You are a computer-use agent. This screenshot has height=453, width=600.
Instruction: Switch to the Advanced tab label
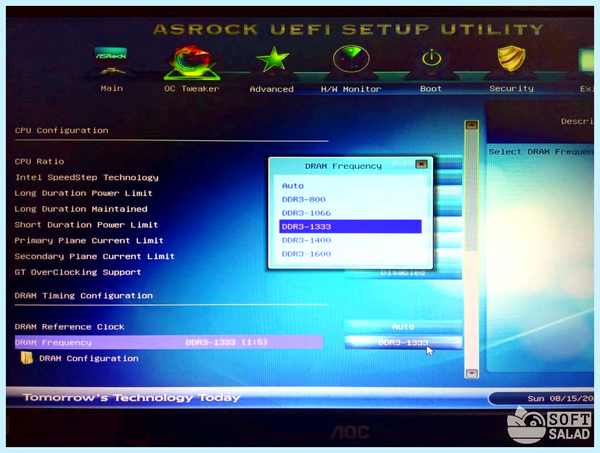(x=272, y=89)
